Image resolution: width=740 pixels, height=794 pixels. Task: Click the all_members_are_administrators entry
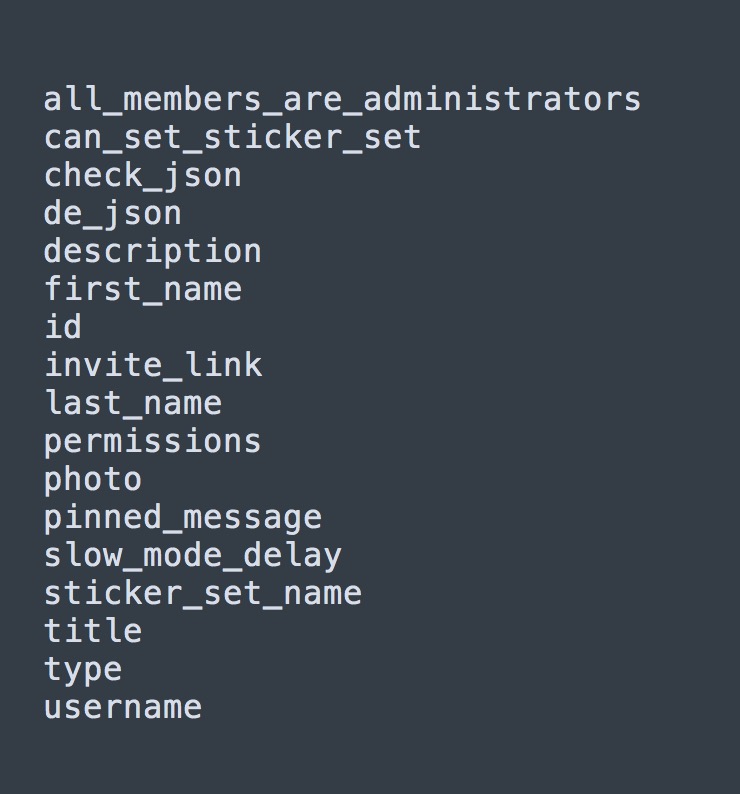pyautogui.click(x=342, y=100)
